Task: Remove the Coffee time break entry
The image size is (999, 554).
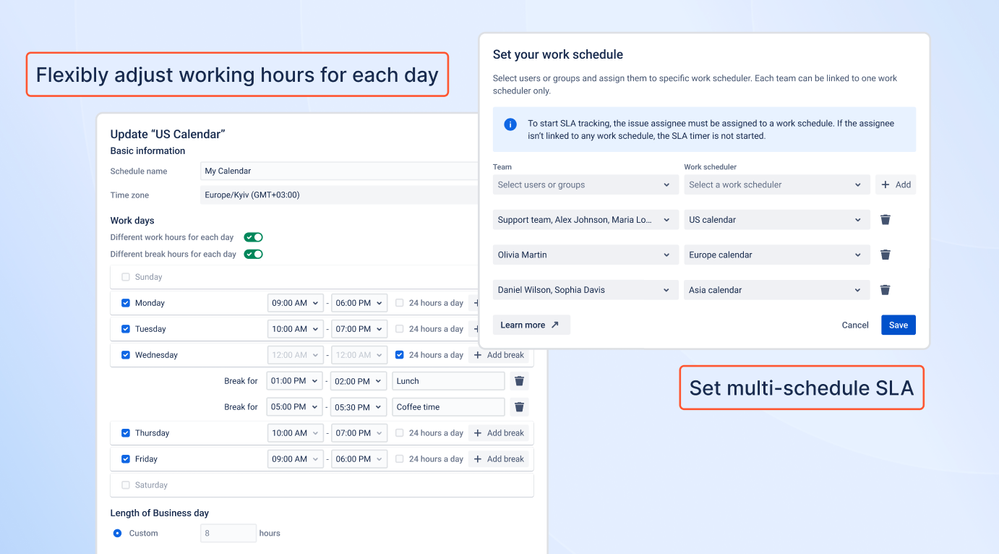Action: [x=519, y=407]
